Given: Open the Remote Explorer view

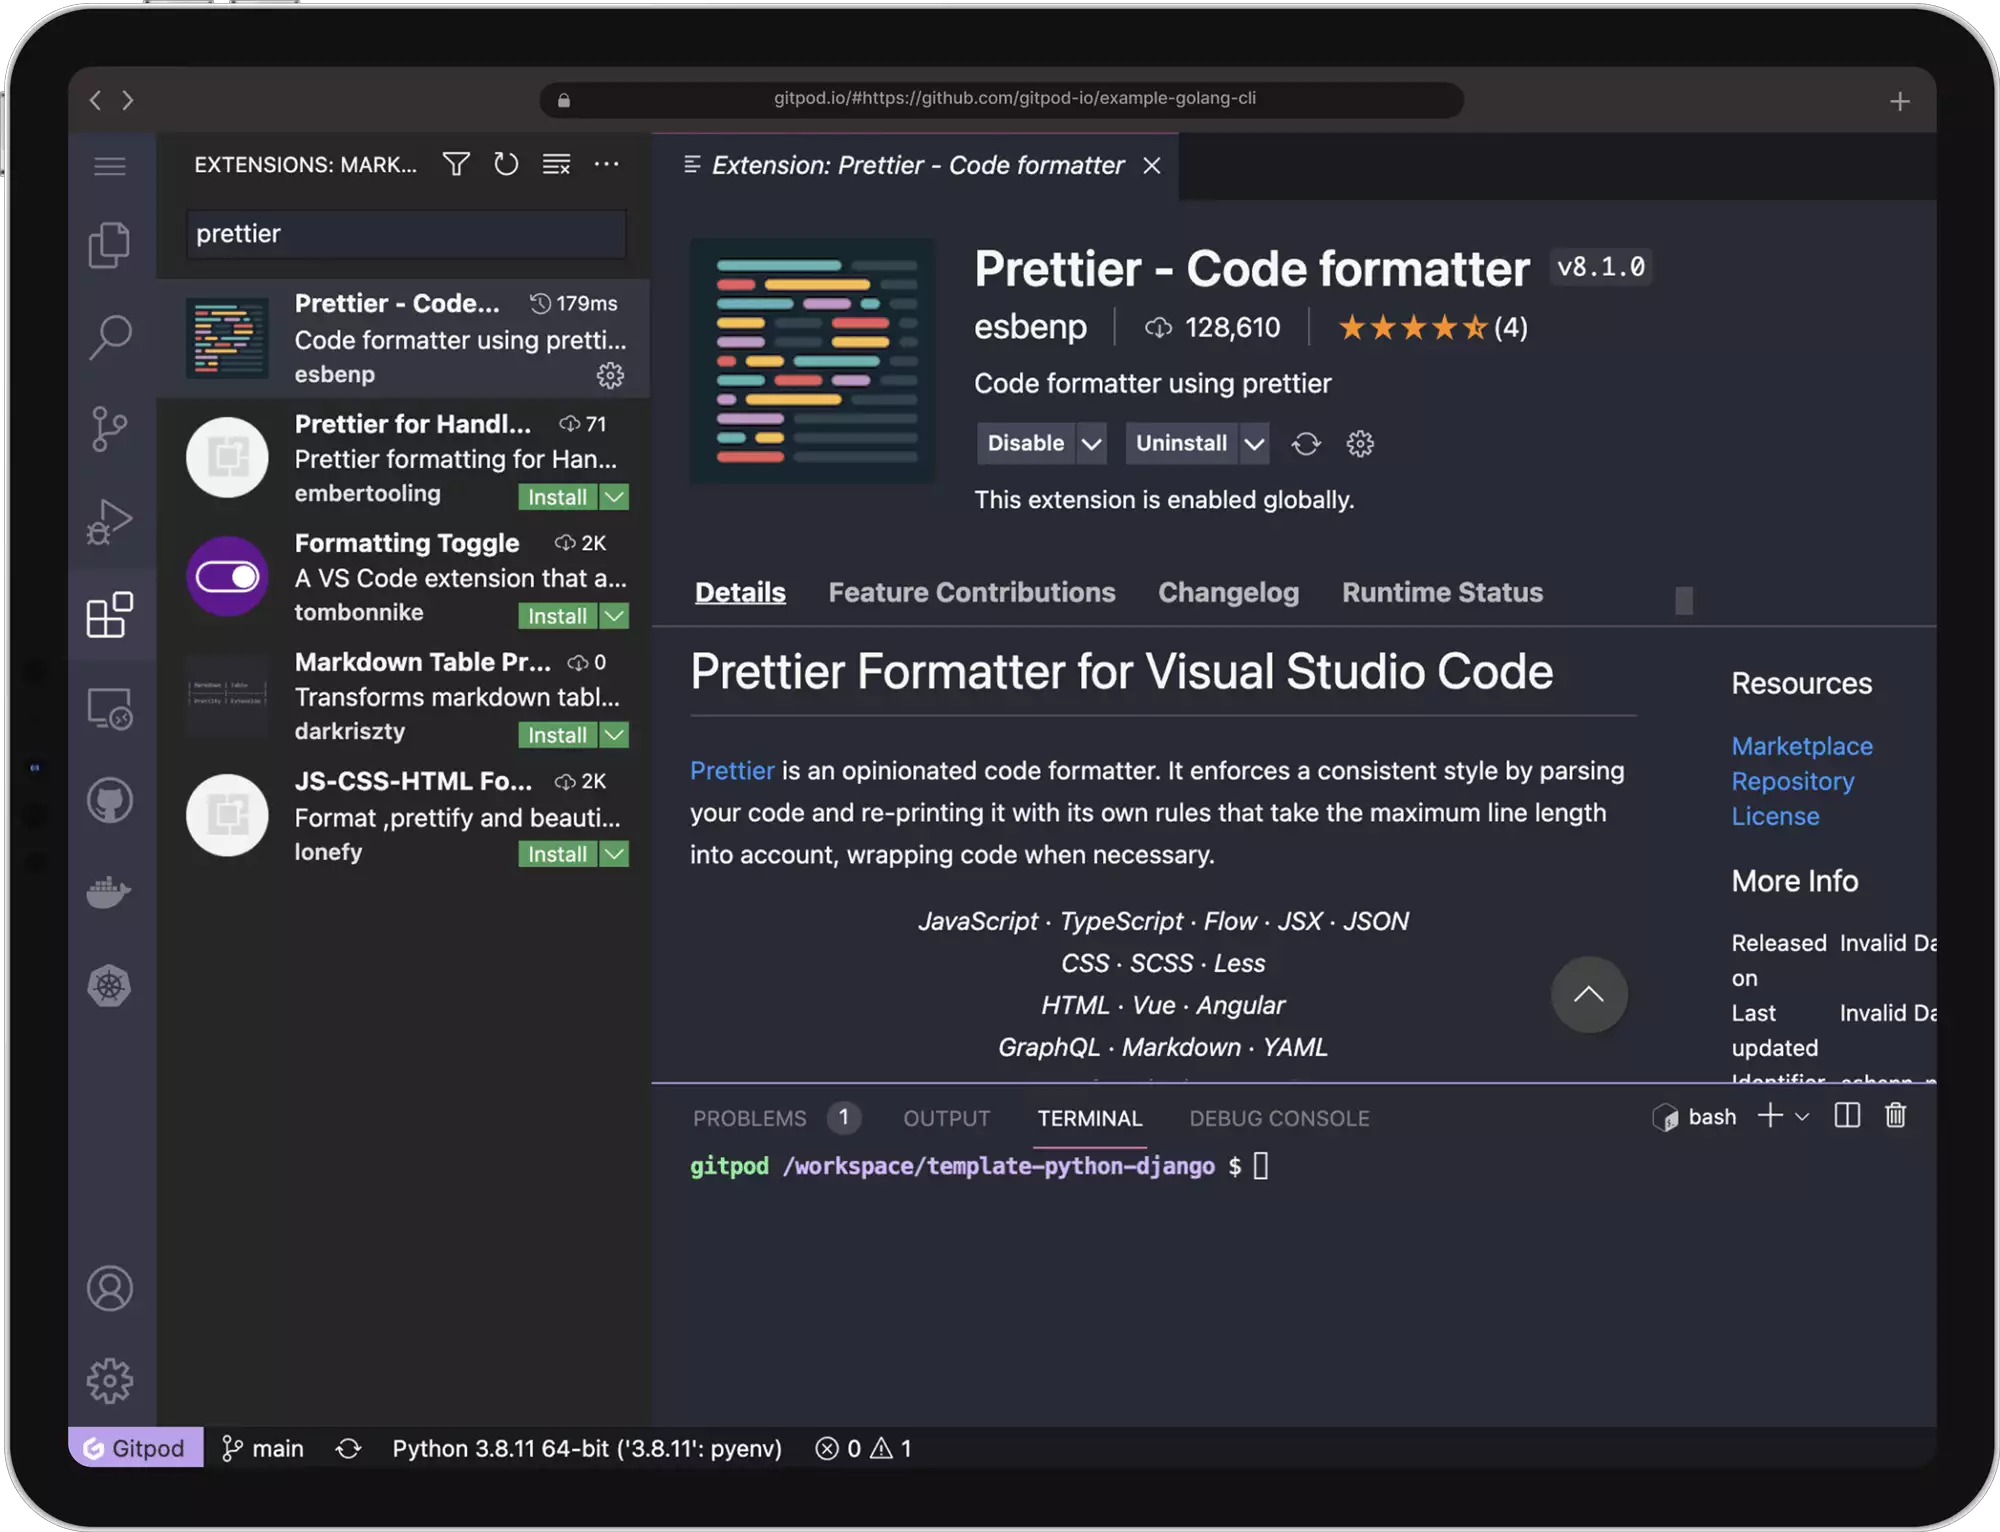Looking at the screenshot, I should (x=110, y=708).
